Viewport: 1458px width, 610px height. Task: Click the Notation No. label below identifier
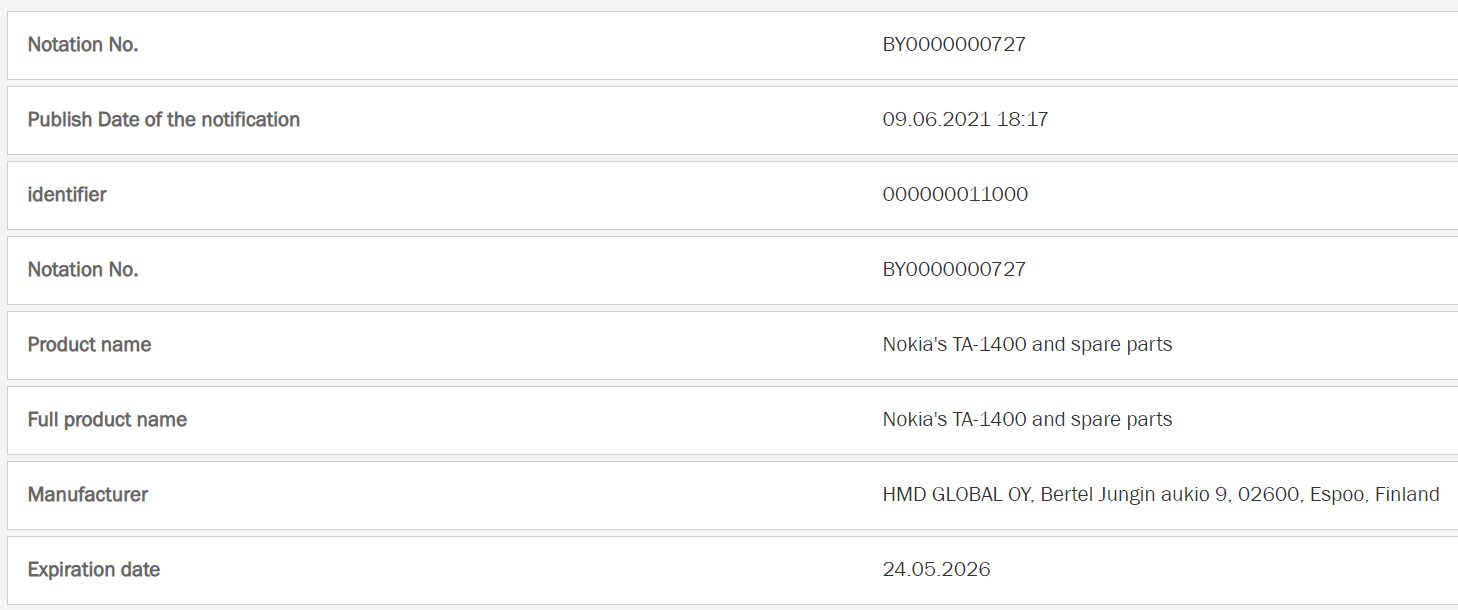click(x=83, y=270)
